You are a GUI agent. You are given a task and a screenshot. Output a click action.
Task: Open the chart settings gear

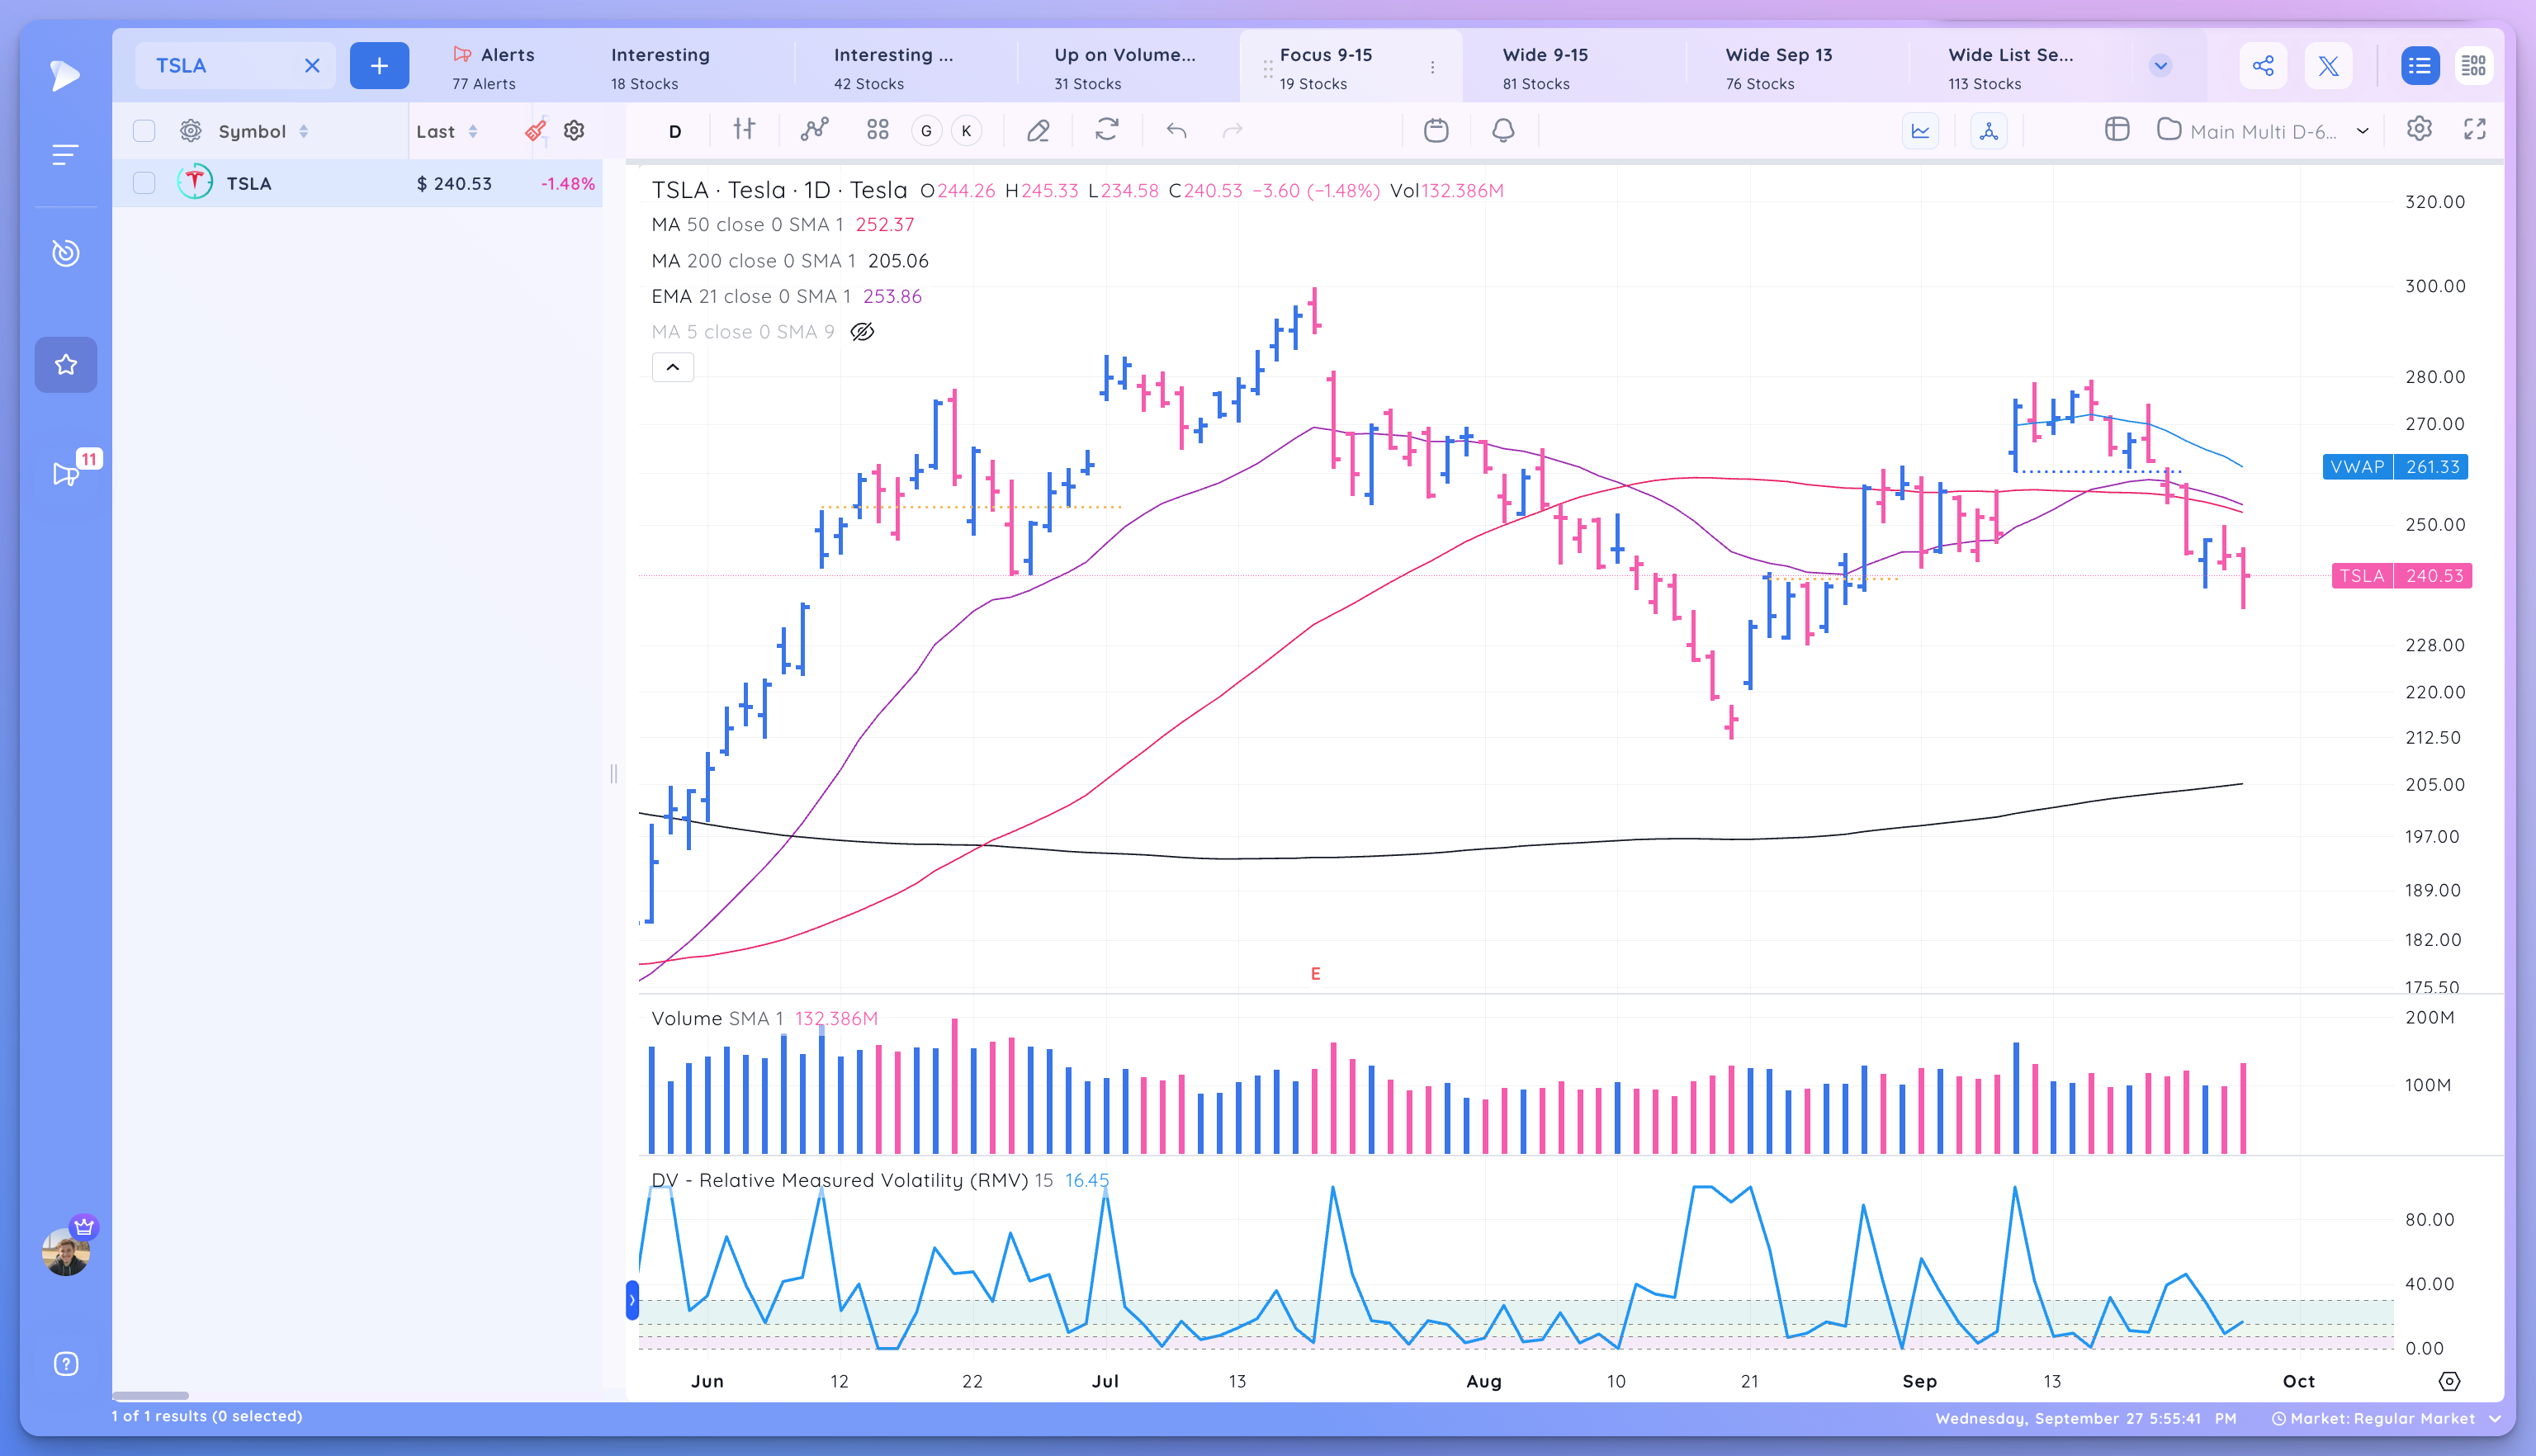click(2420, 129)
